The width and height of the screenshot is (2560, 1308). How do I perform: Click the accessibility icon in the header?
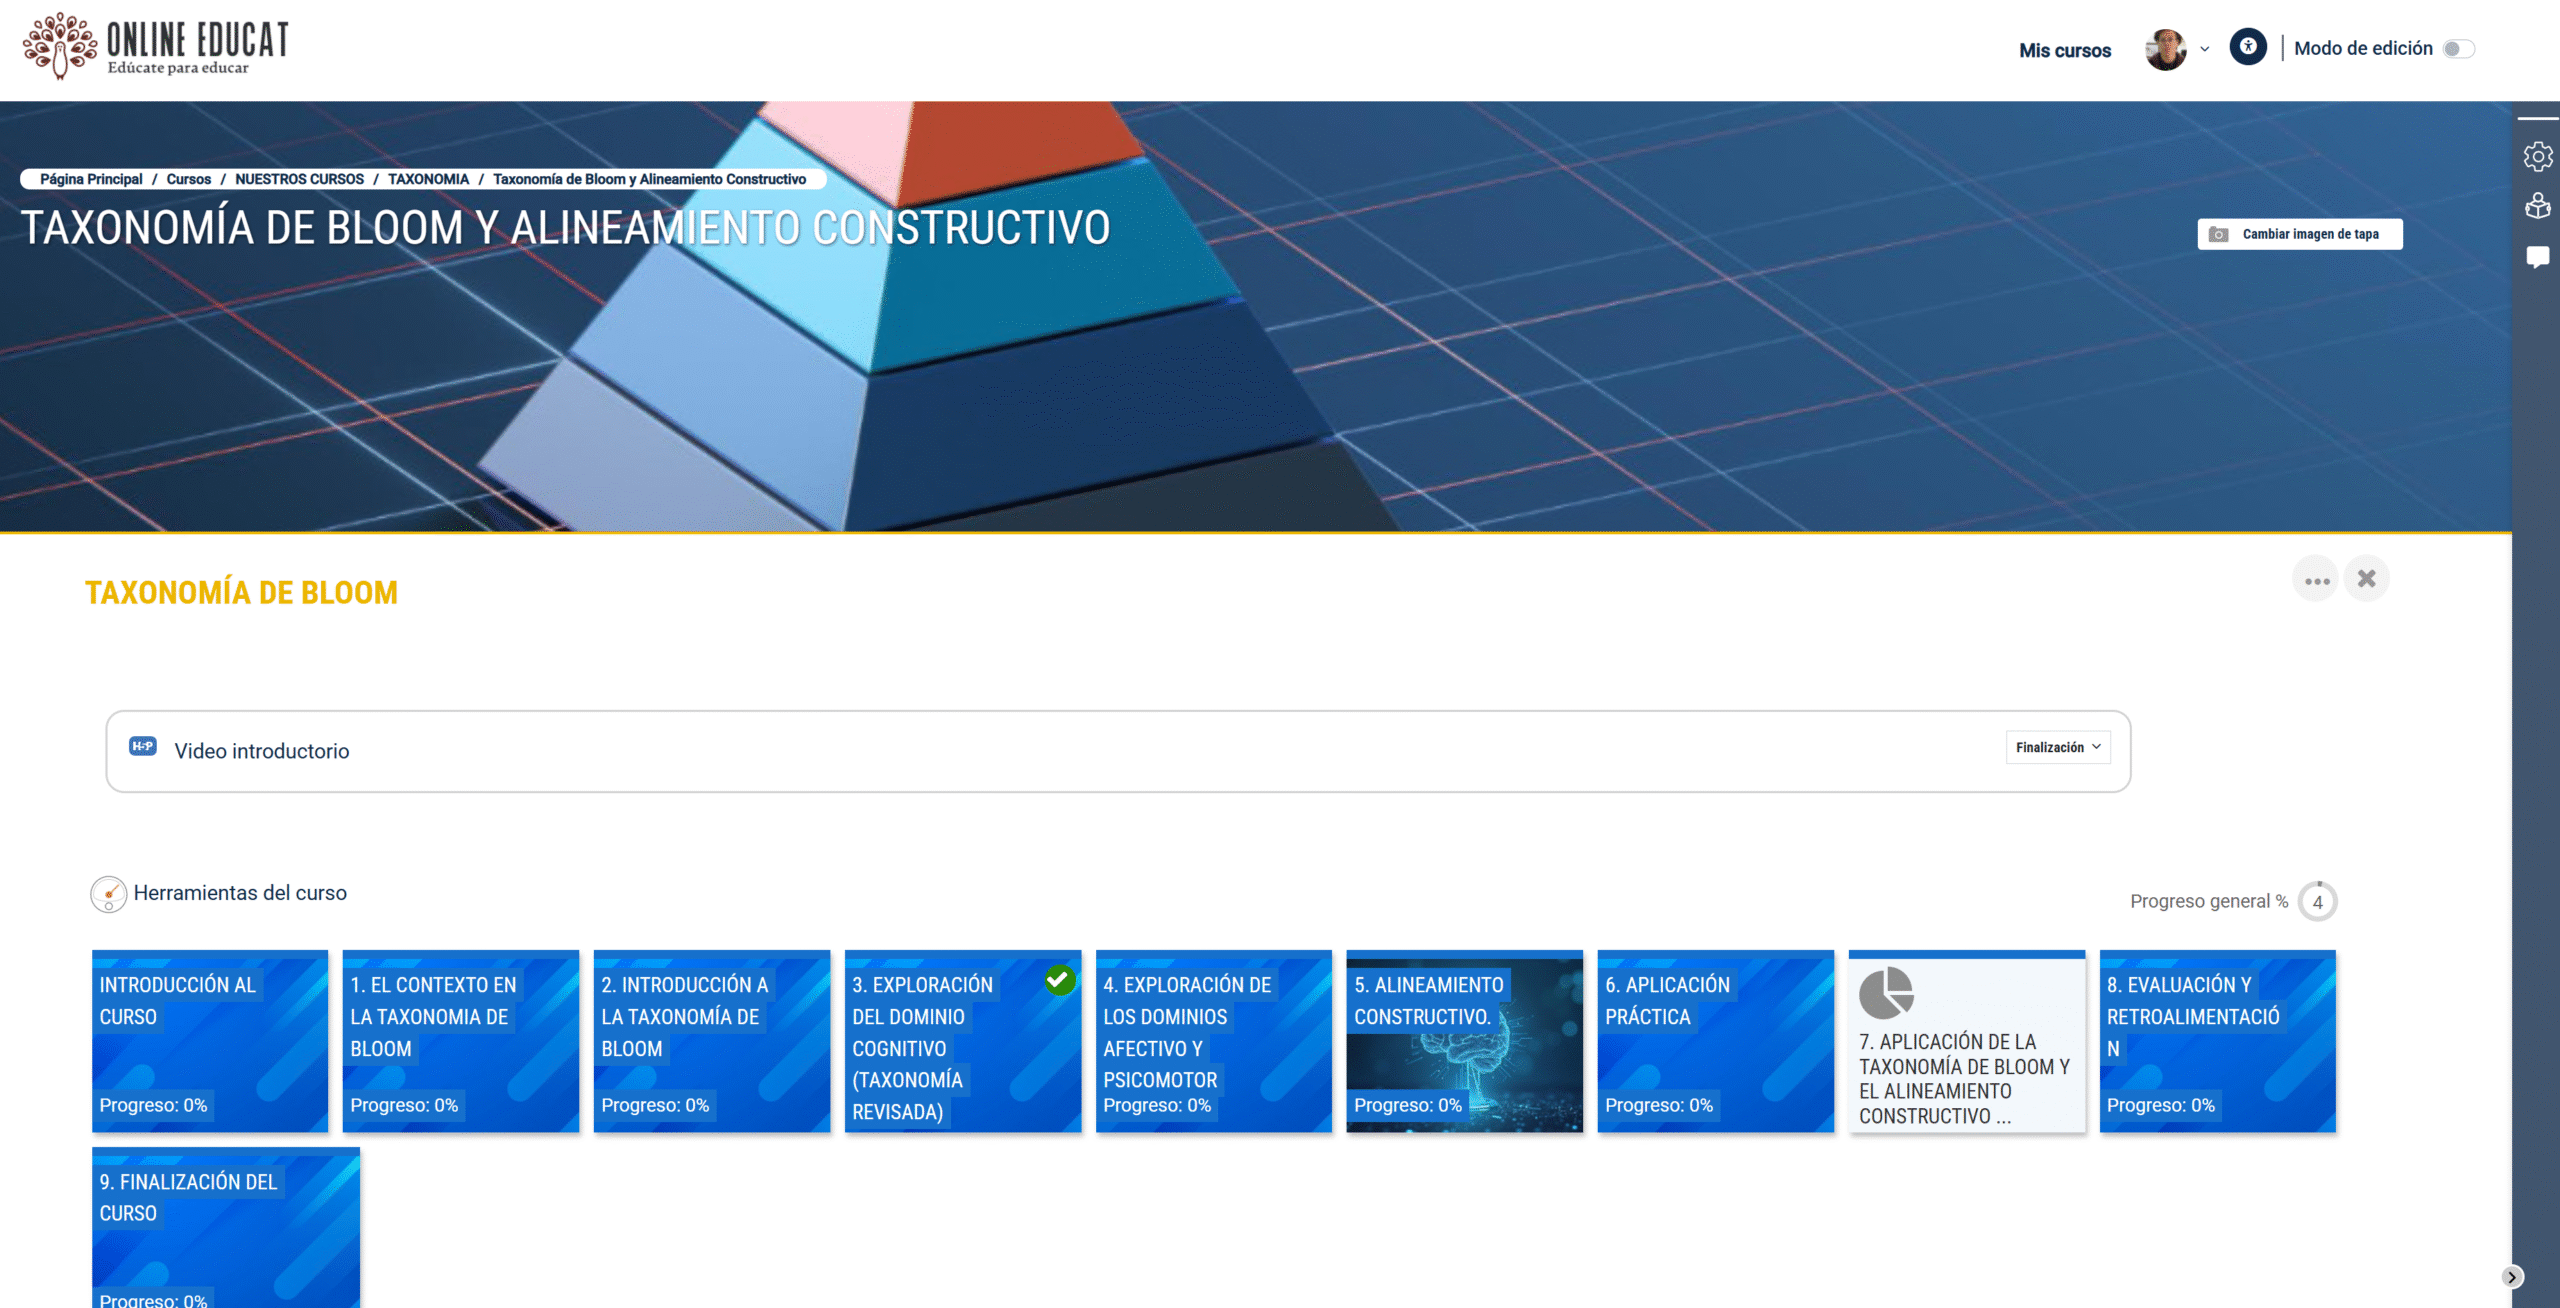point(2248,47)
